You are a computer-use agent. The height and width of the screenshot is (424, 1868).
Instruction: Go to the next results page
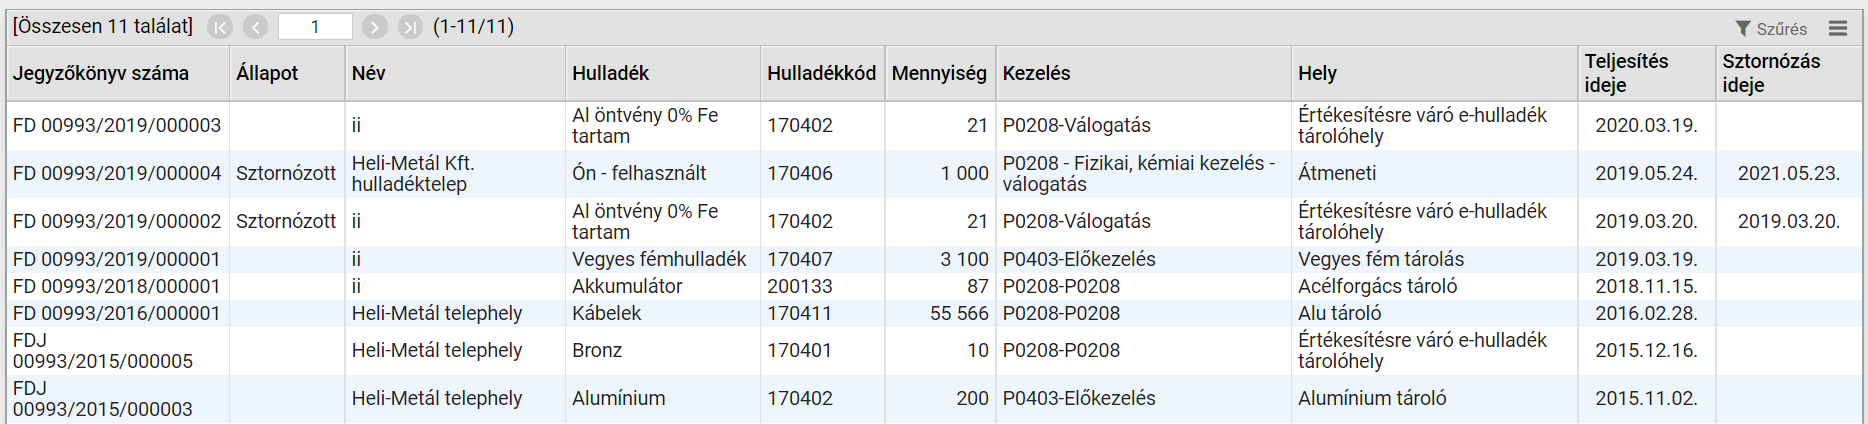[375, 27]
